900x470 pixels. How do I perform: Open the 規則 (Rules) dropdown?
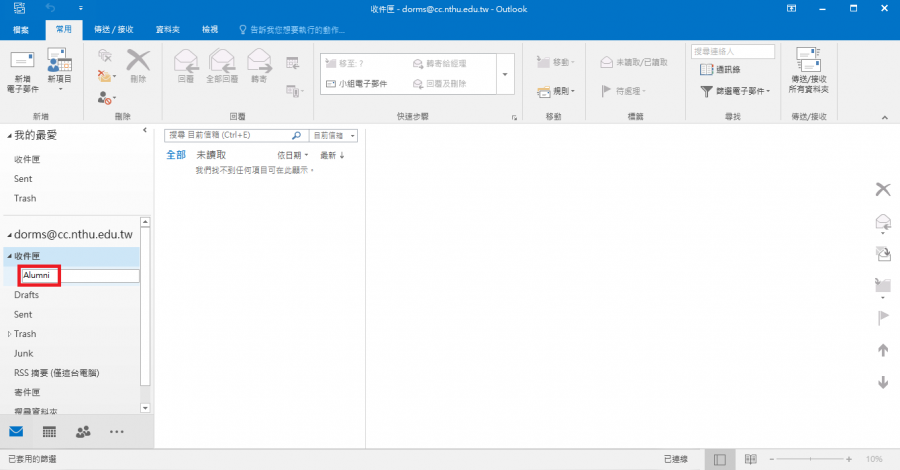pos(556,91)
